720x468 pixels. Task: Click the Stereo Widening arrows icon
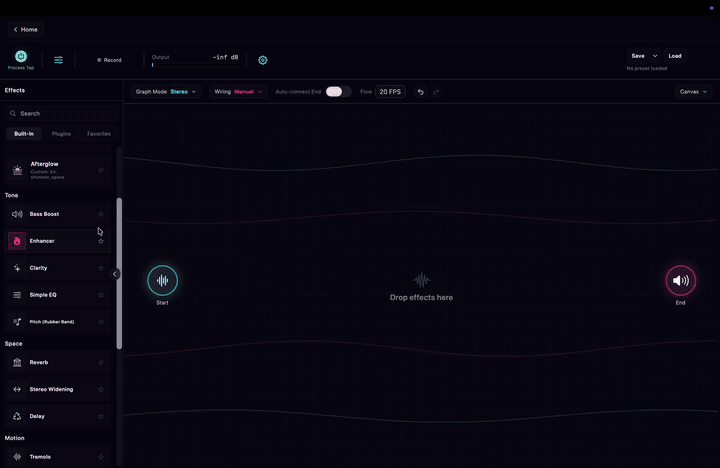click(x=17, y=389)
